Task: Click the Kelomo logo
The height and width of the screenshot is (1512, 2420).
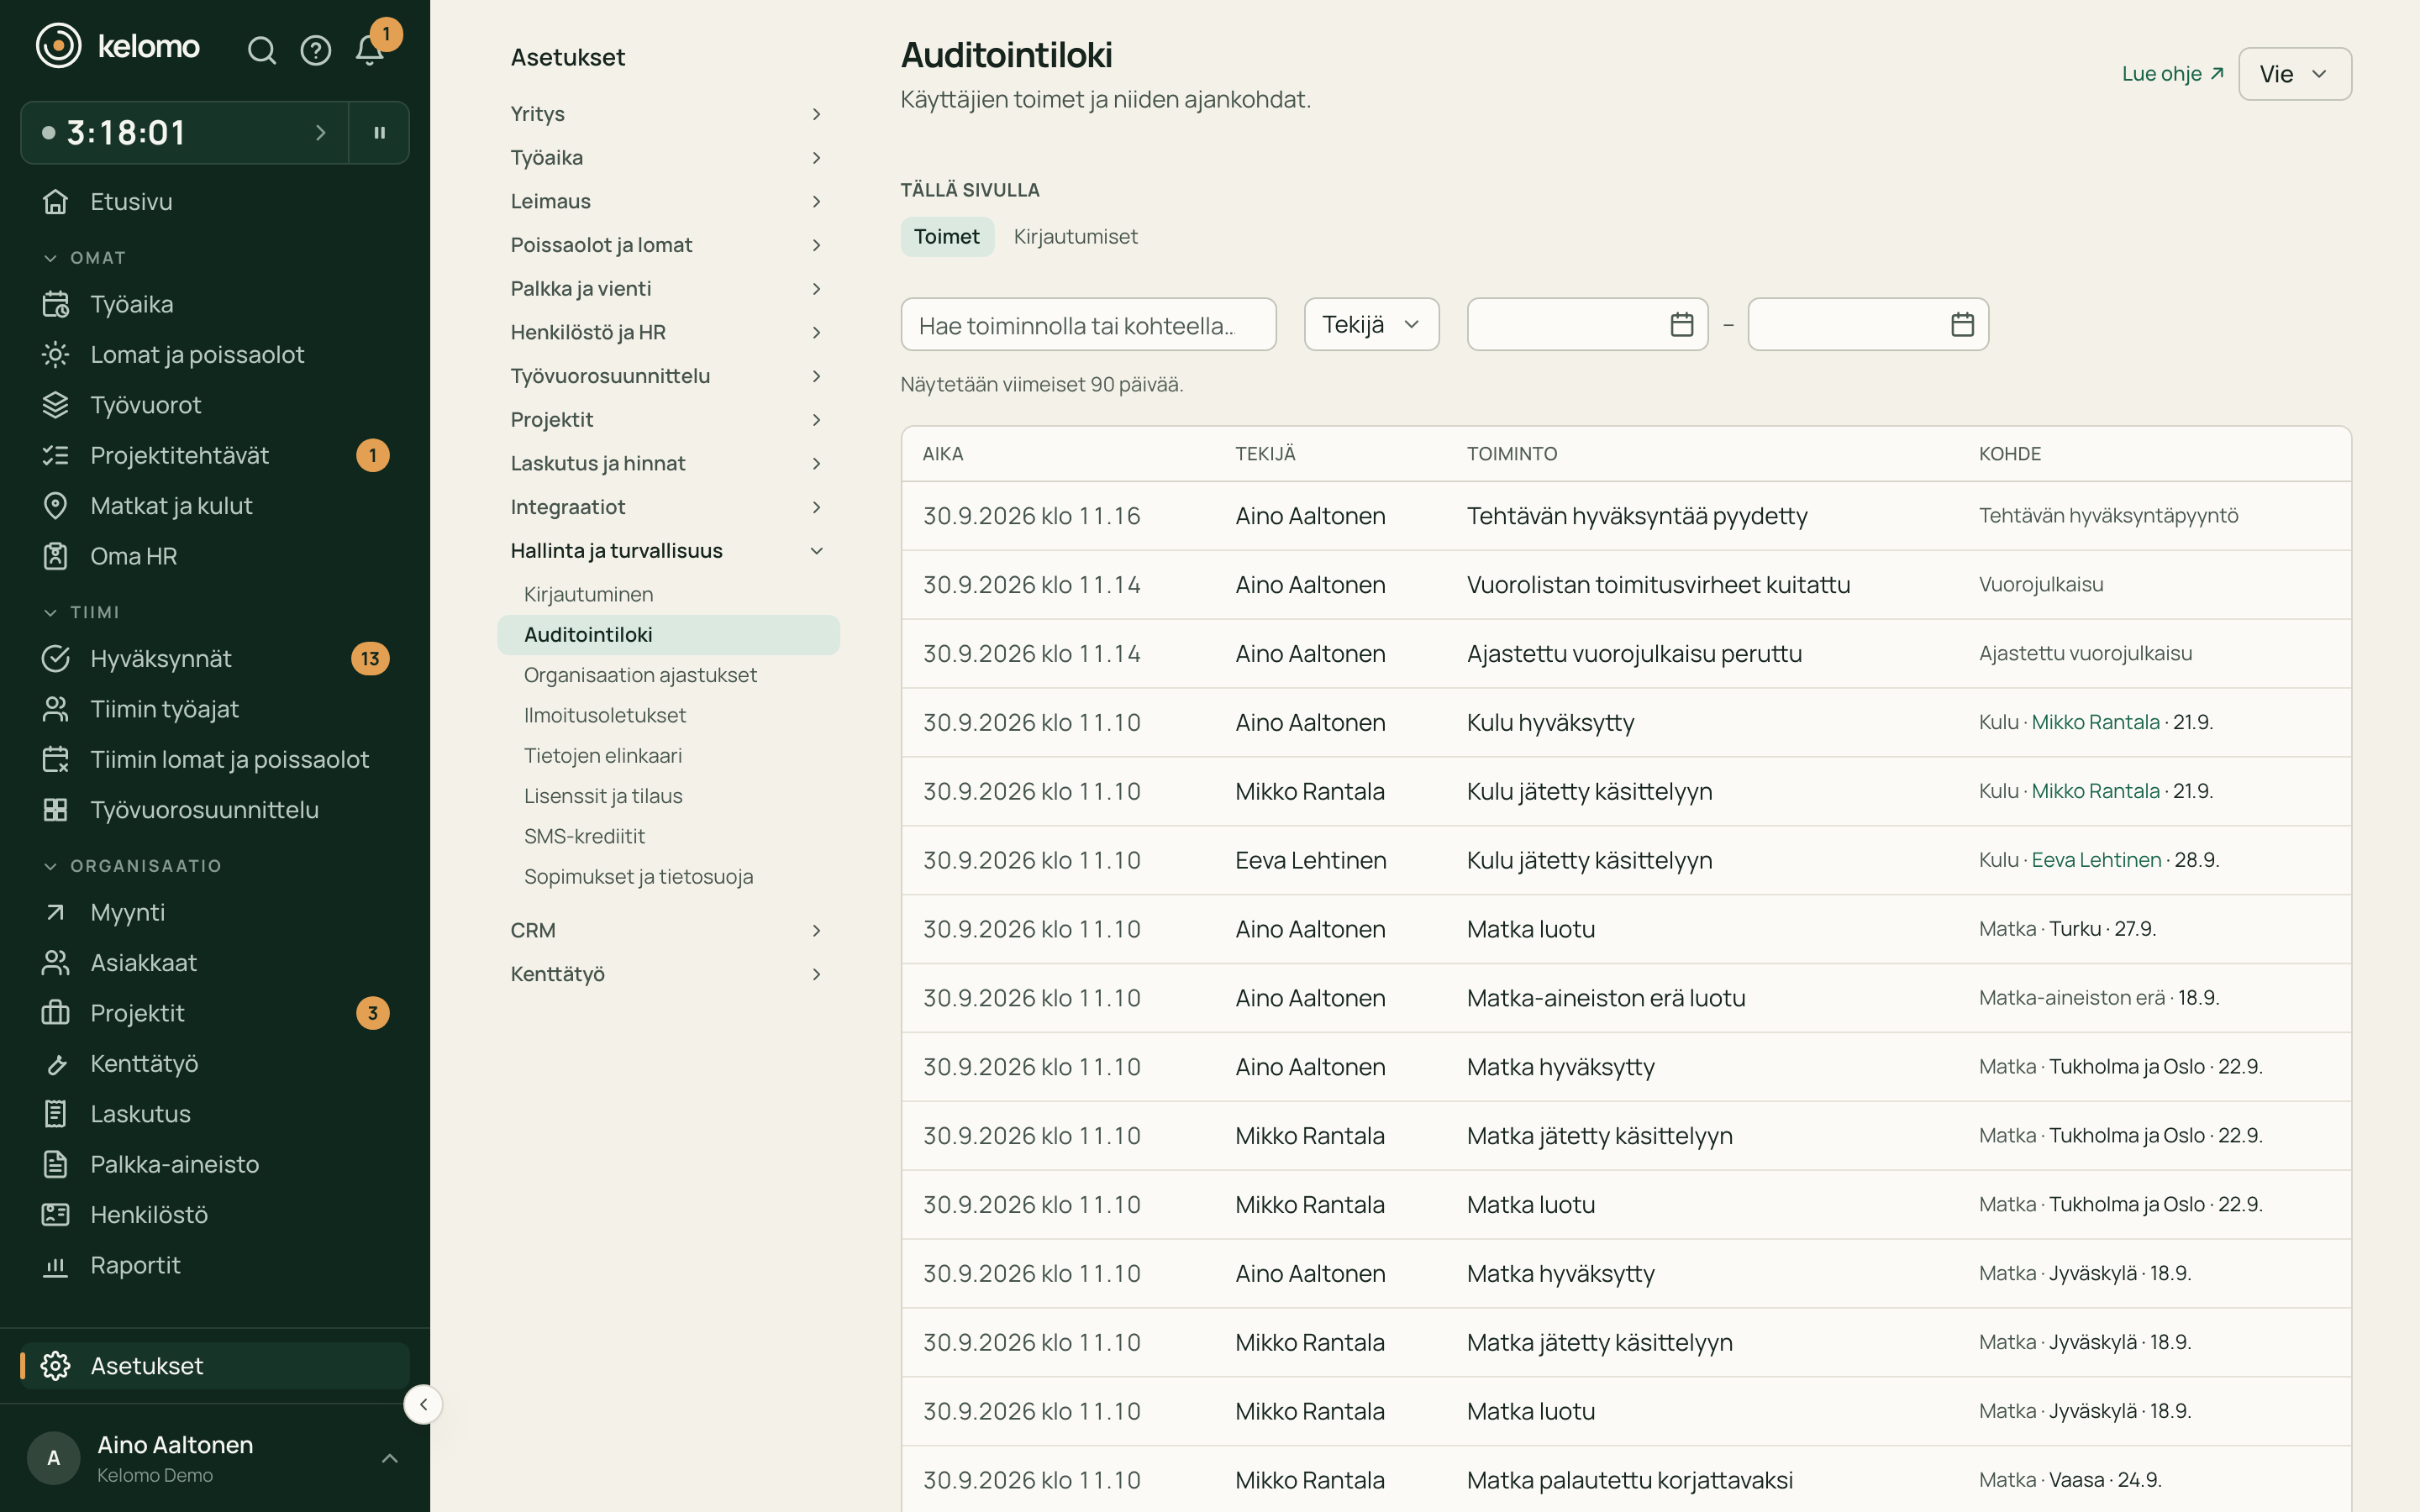Action: [118, 46]
